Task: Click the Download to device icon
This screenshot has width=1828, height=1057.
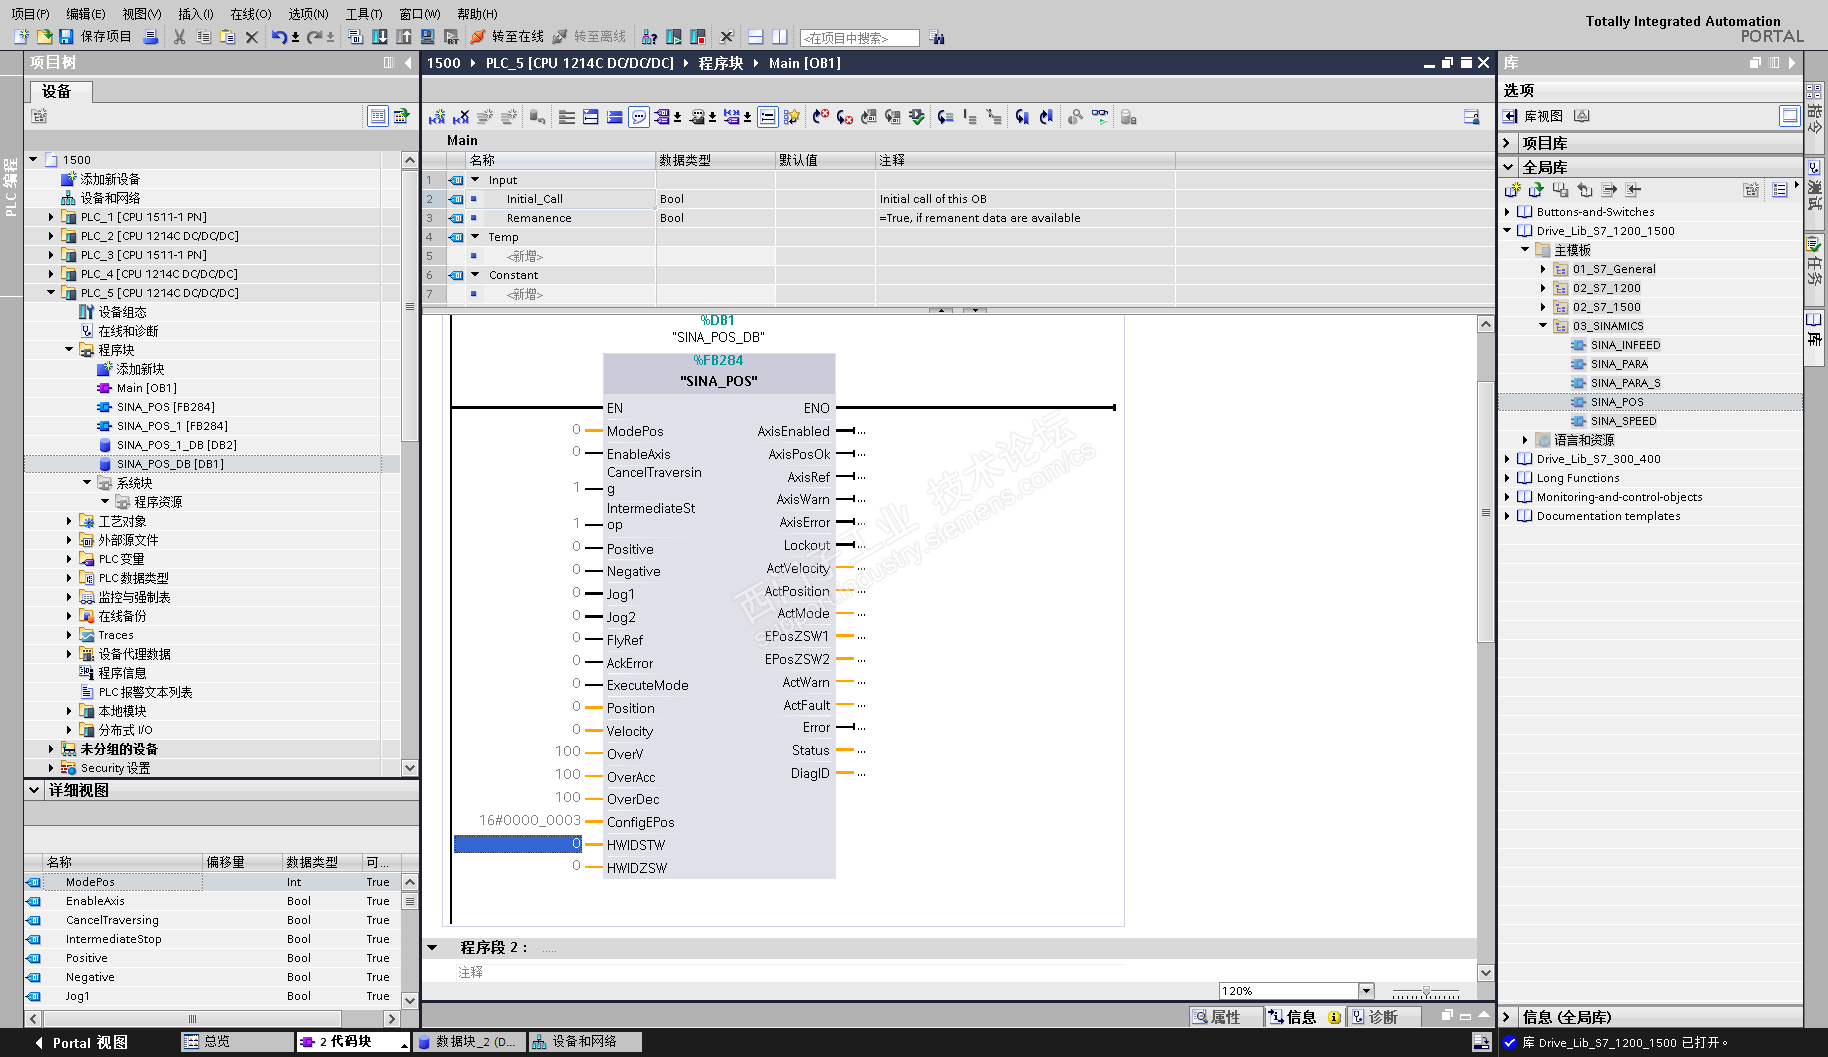Action: (x=380, y=37)
